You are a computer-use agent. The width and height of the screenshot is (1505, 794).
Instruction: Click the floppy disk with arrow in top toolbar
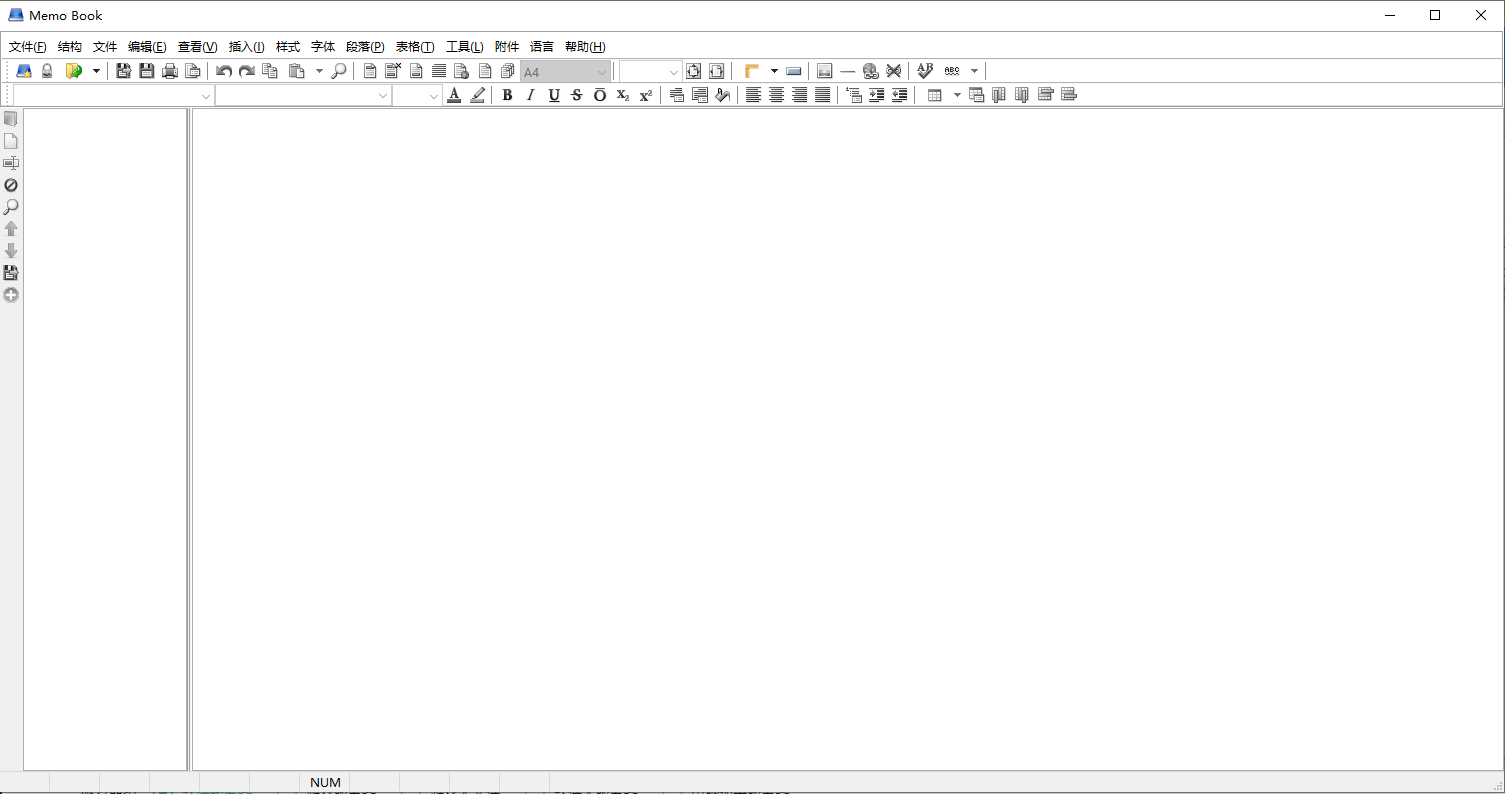pyautogui.click(x=124, y=71)
